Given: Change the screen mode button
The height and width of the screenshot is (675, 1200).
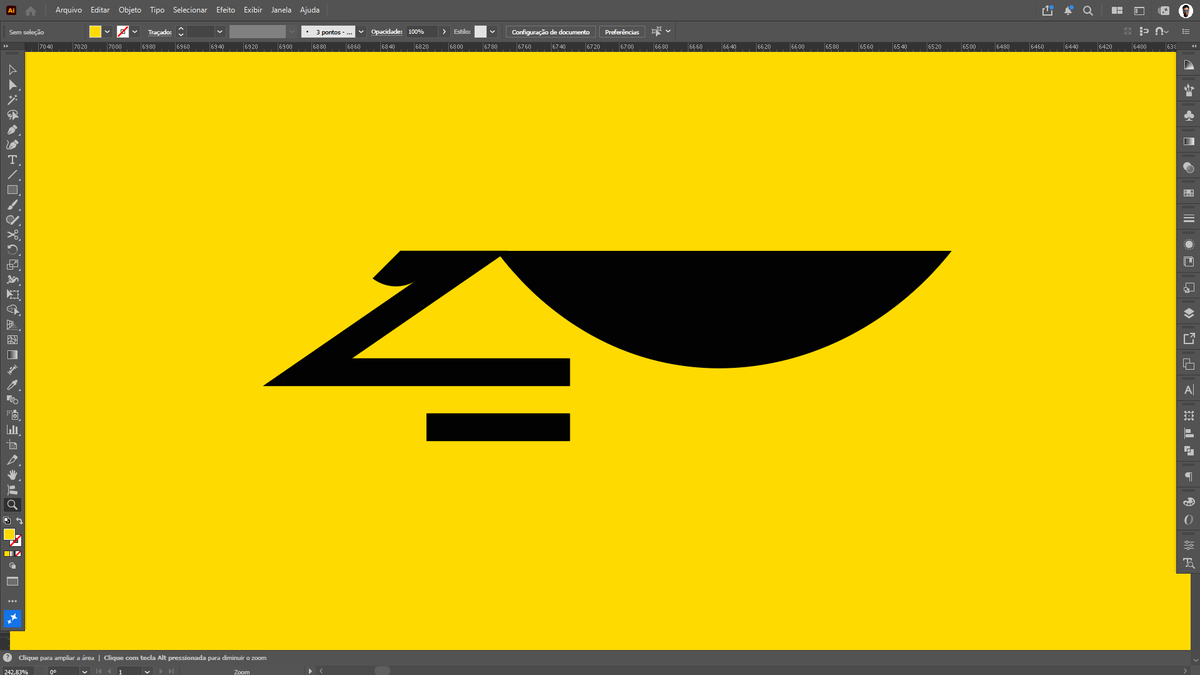Looking at the screenshot, I should (13, 581).
